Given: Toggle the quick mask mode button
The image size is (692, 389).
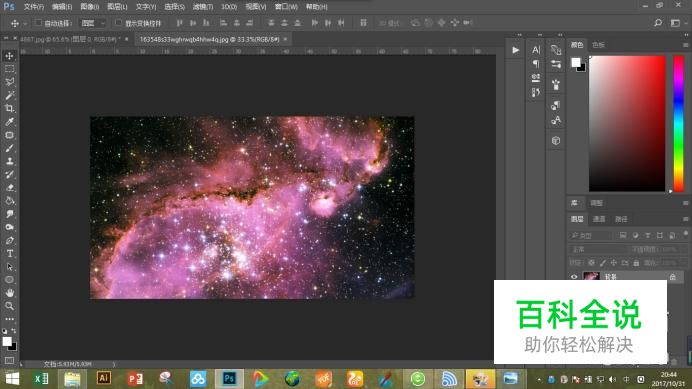Looking at the screenshot, I should [9, 361].
